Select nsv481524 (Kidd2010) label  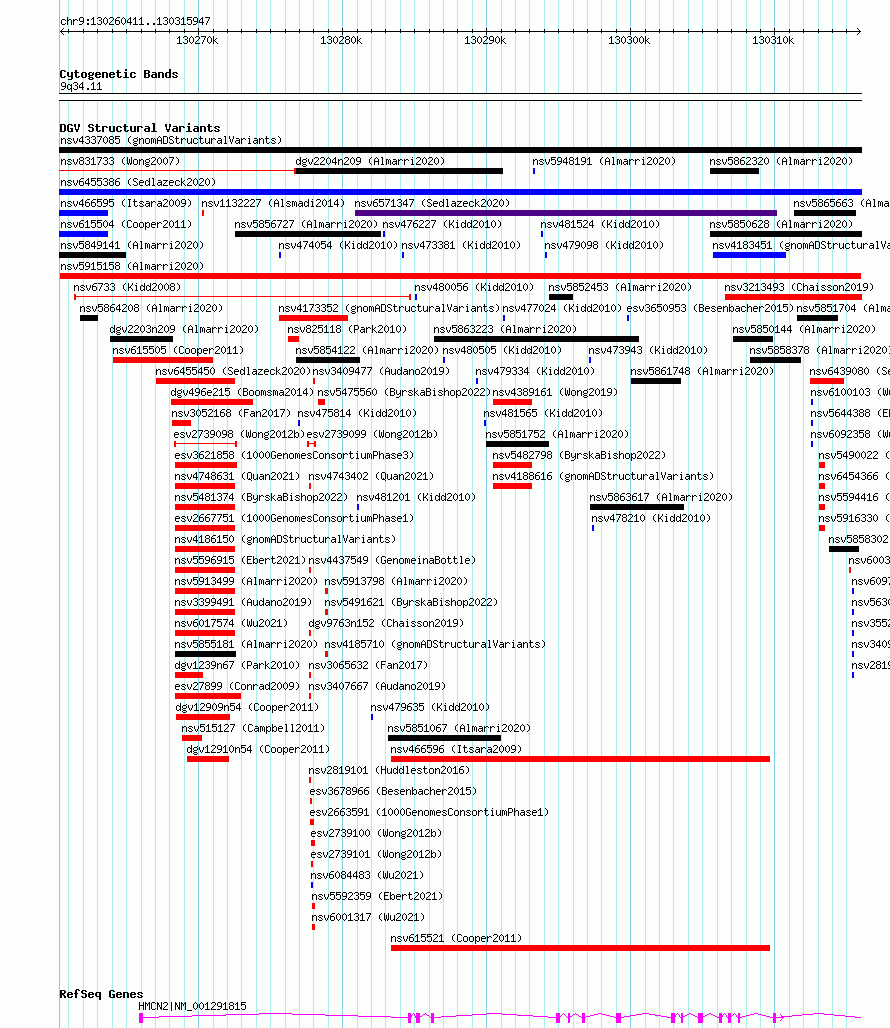tap(600, 224)
